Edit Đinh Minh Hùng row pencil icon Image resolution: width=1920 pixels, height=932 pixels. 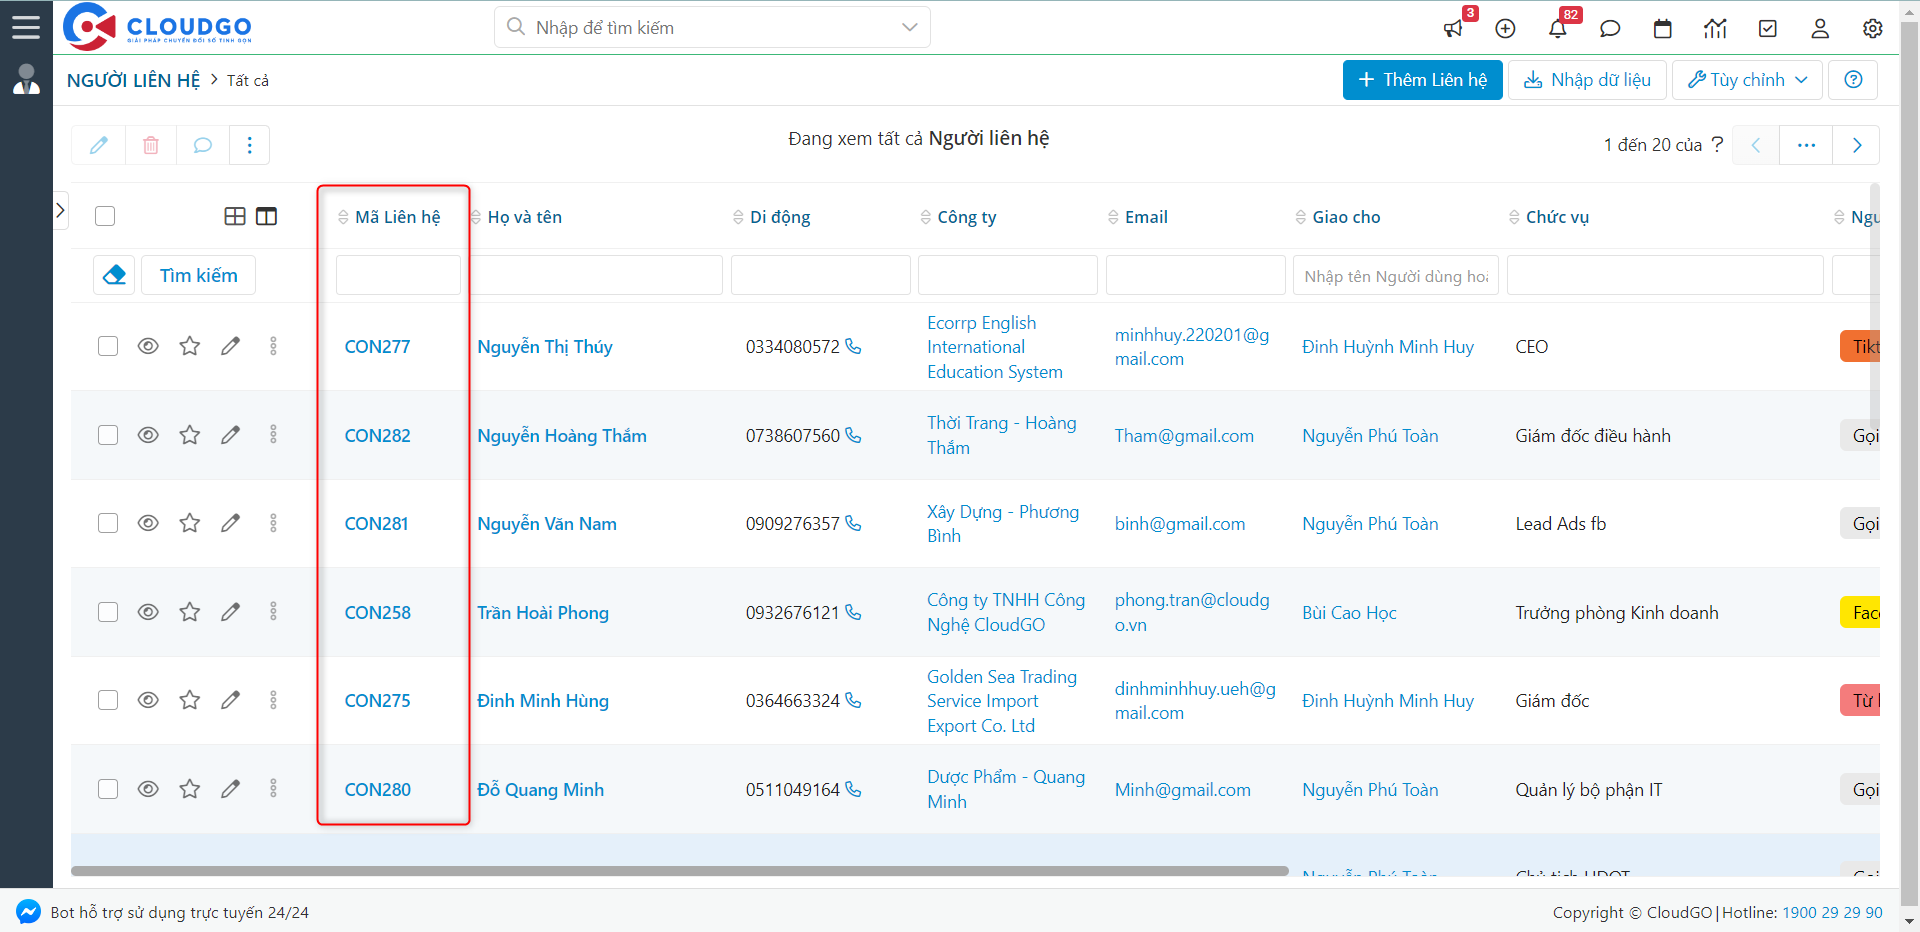pos(230,700)
